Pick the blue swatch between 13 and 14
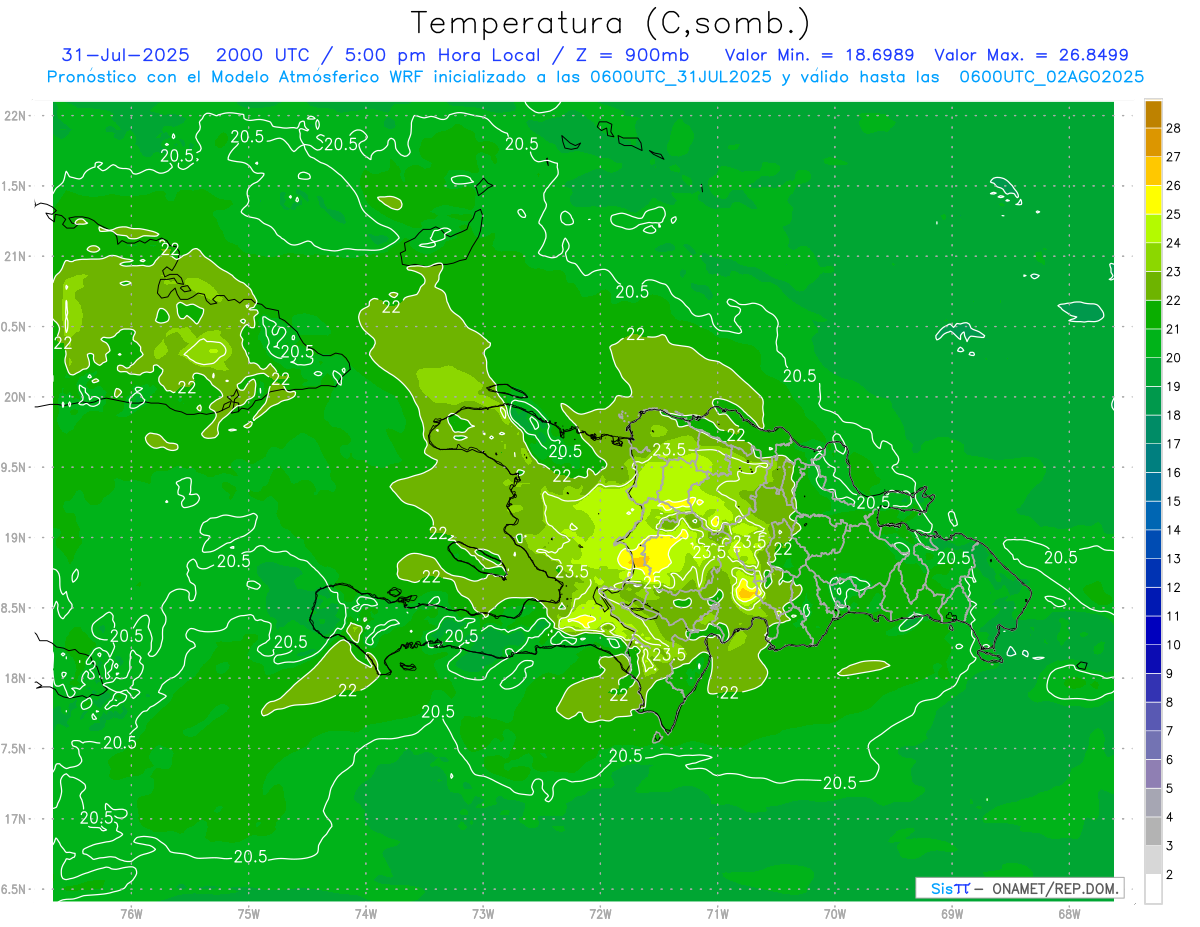The height and width of the screenshot is (927, 1200). [1154, 544]
